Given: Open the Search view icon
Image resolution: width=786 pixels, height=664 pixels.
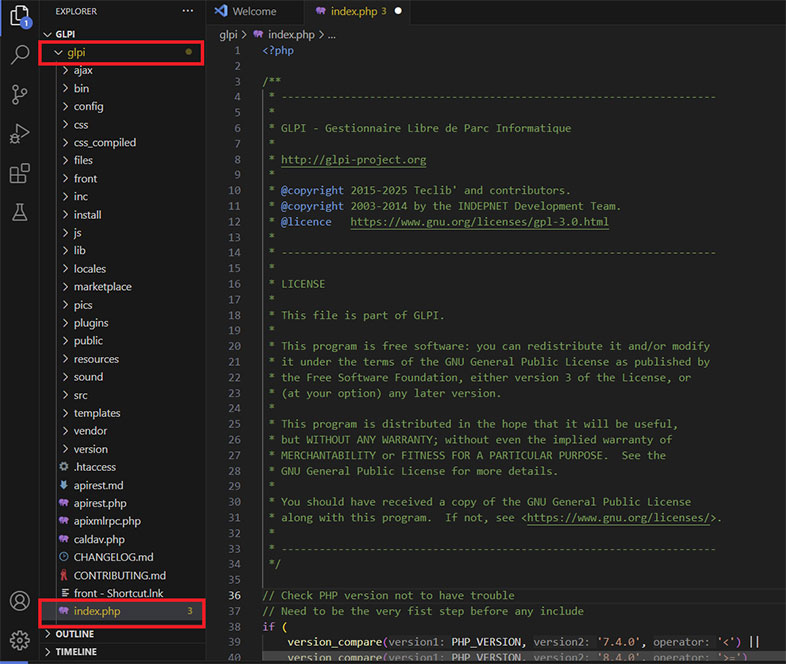Looking at the screenshot, I should 19,55.
